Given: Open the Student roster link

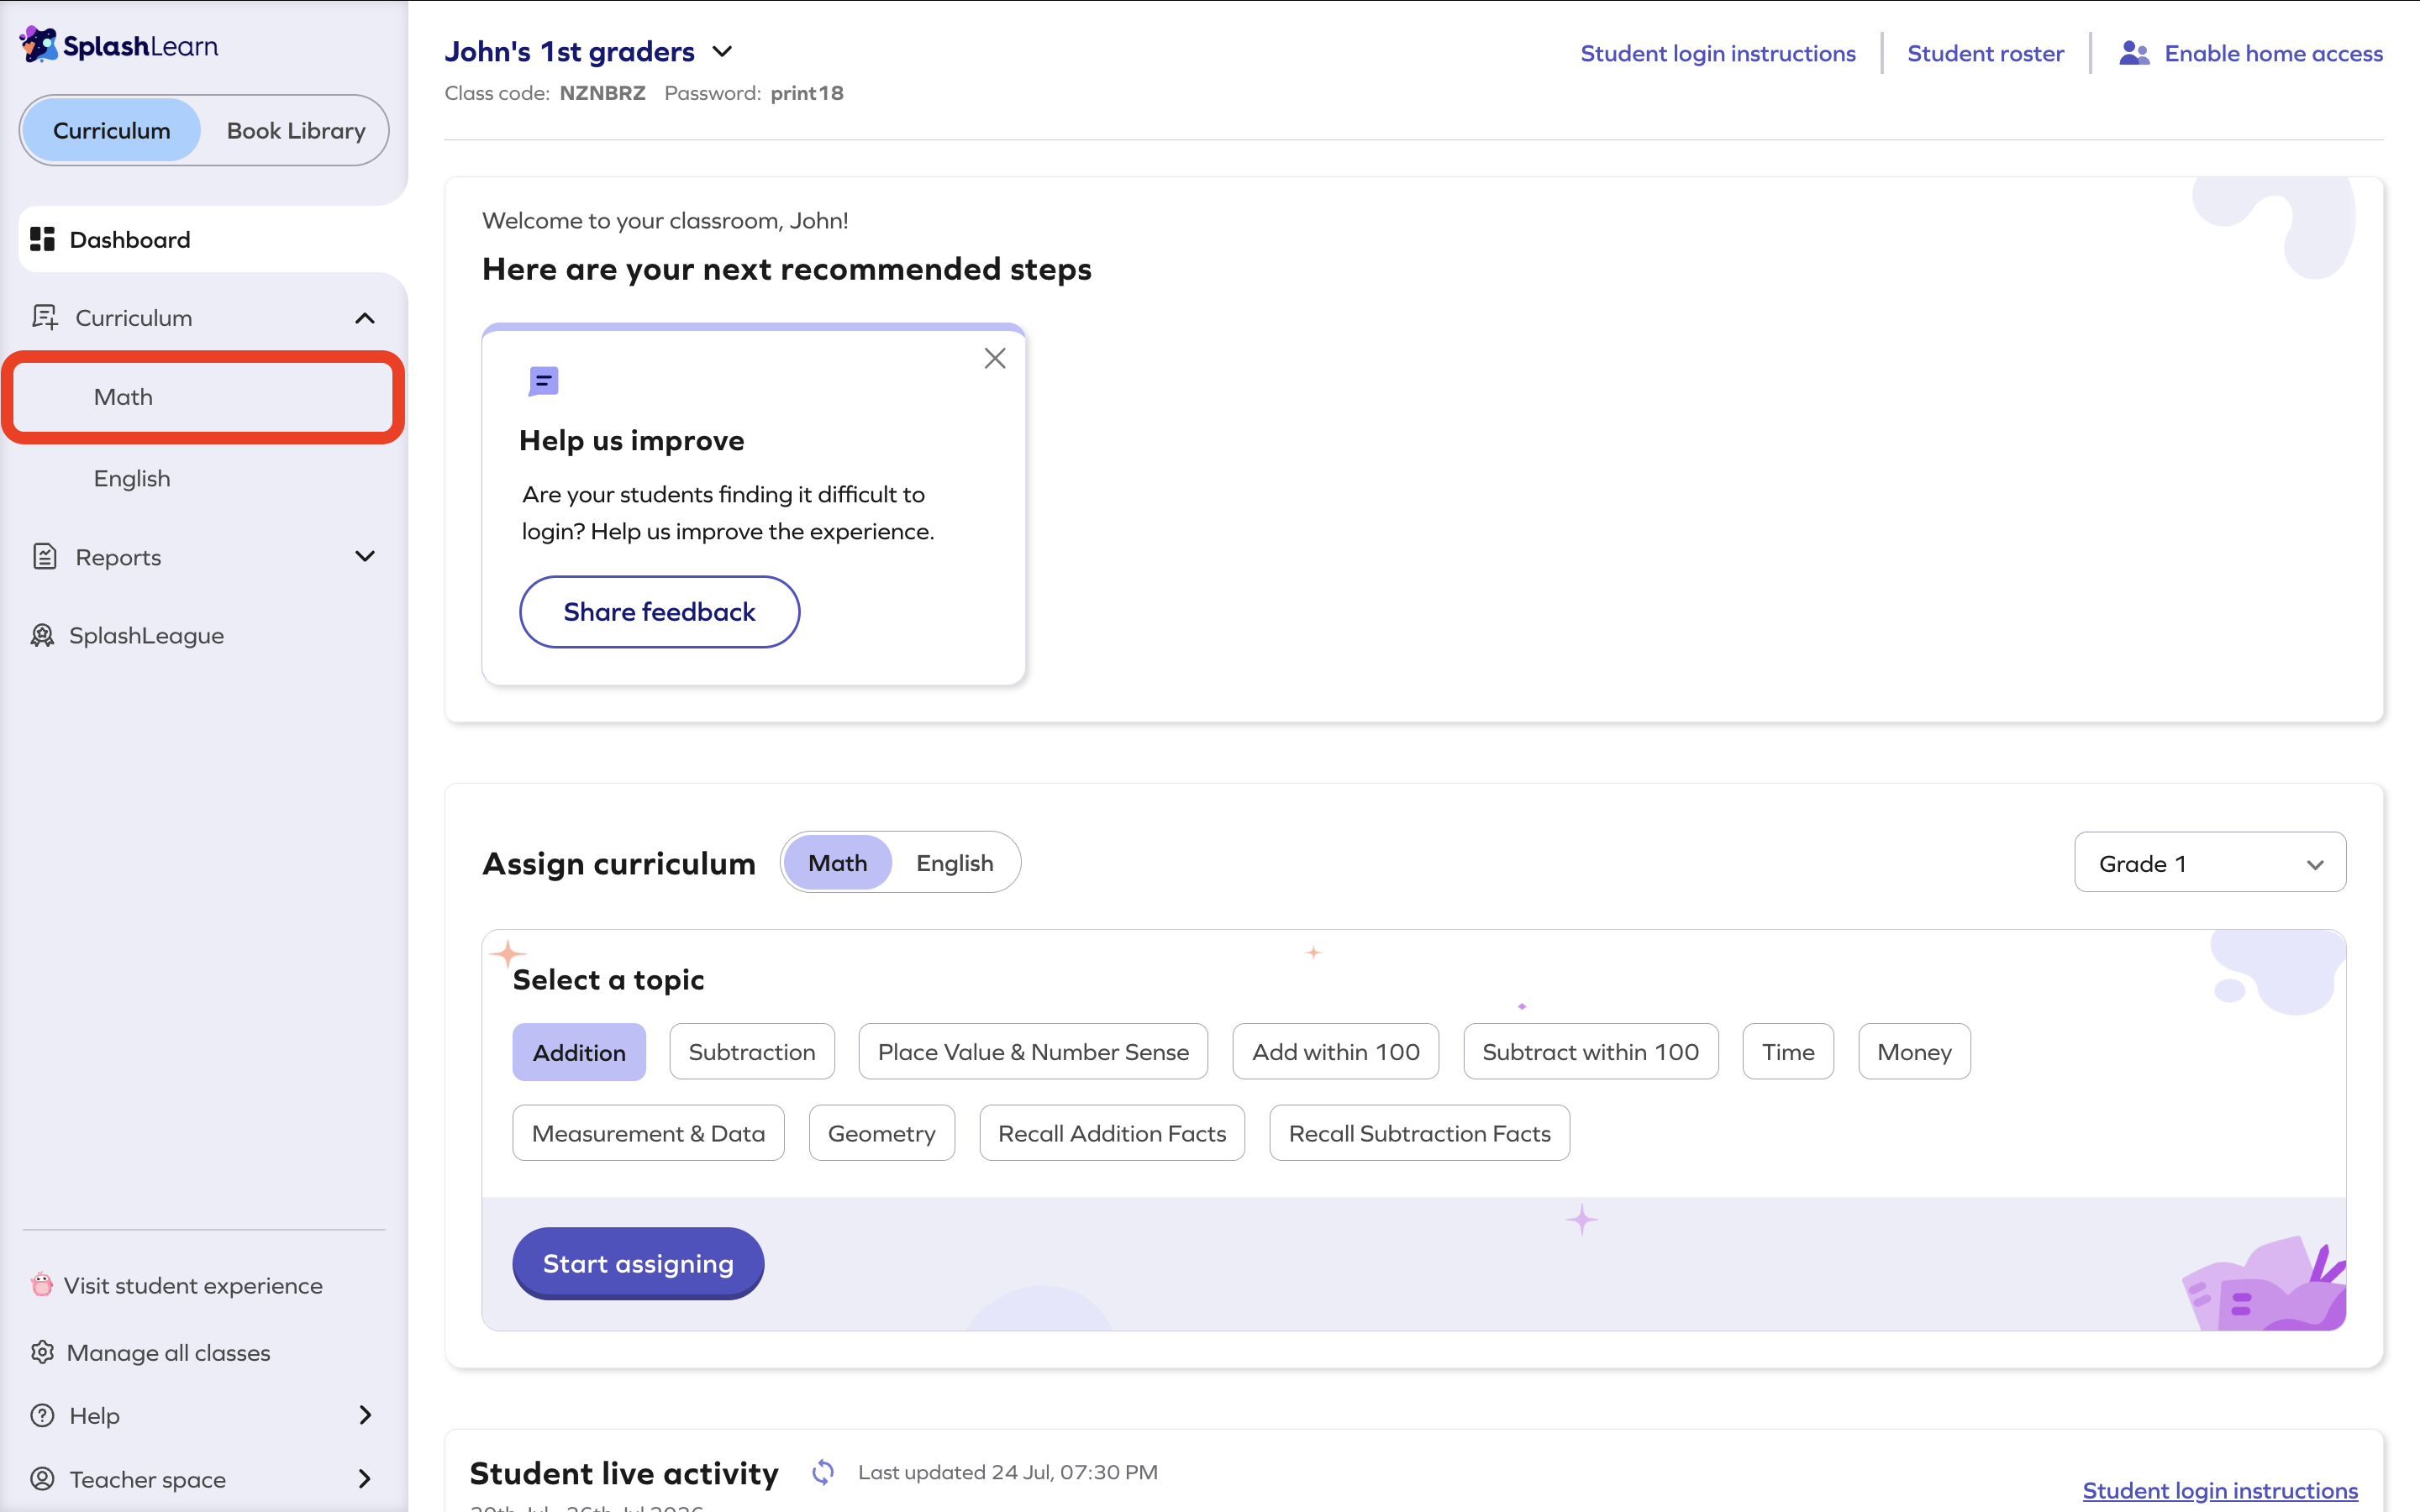Looking at the screenshot, I should tap(1985, 53).
